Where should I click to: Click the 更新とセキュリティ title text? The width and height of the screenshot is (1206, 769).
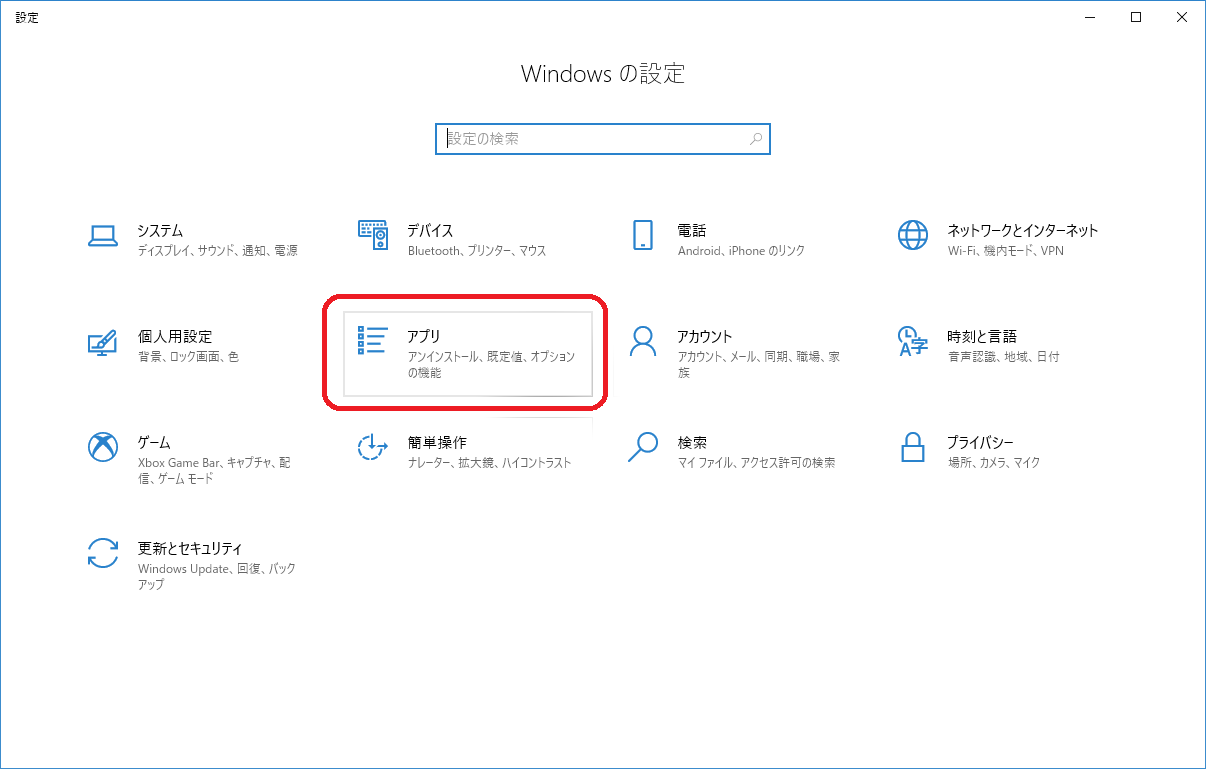190,548
